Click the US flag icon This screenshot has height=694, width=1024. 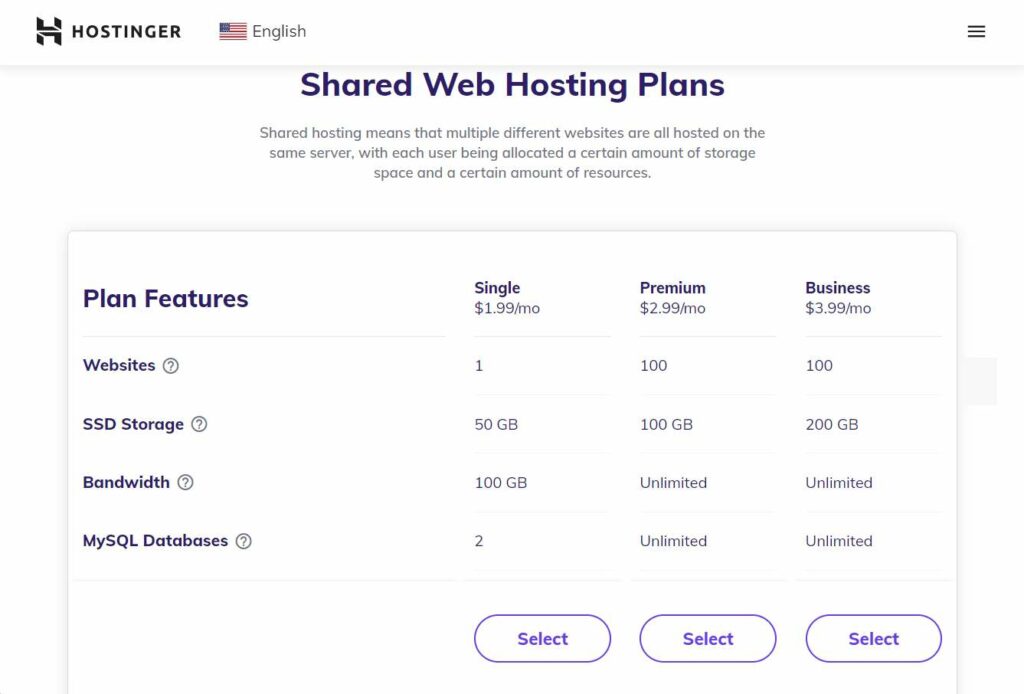(233, 31)
